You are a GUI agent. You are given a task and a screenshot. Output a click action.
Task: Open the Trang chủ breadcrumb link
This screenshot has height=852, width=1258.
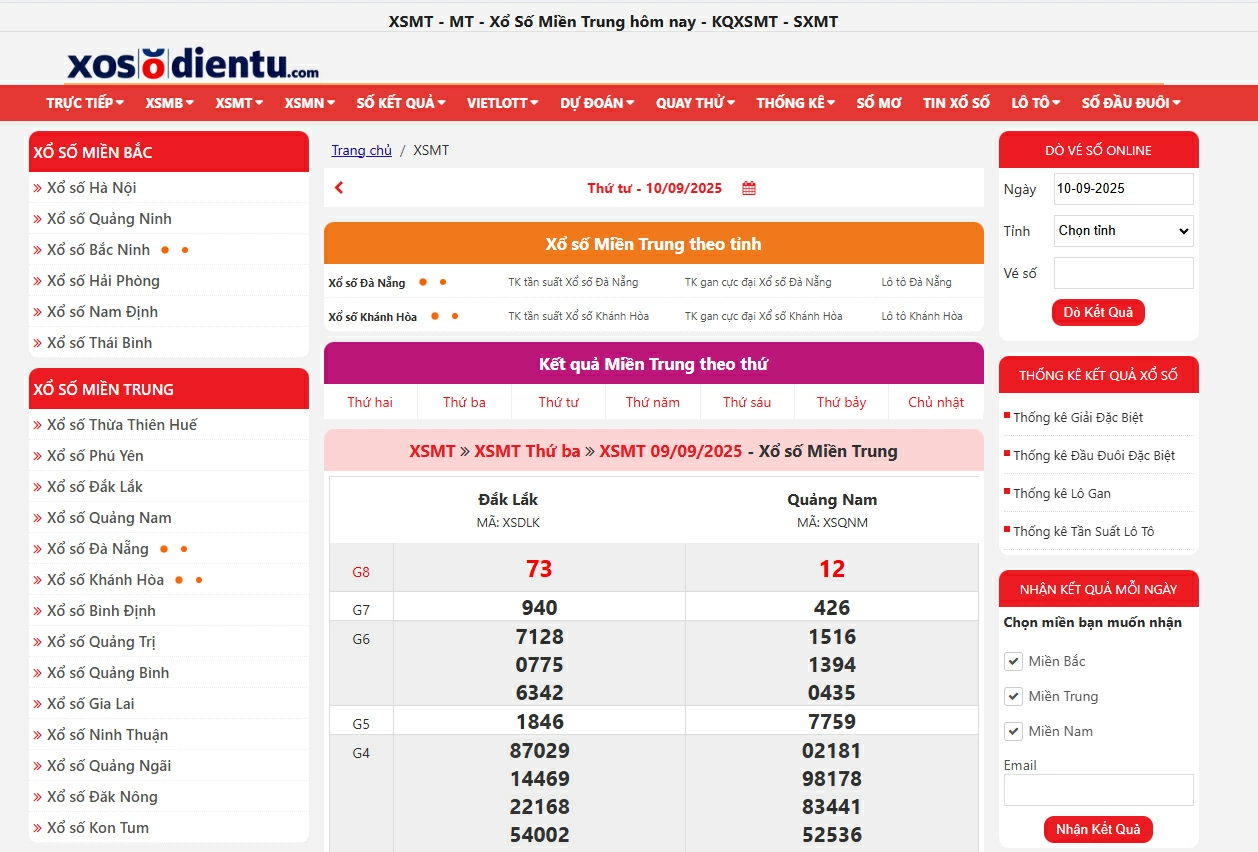[362, 150]
